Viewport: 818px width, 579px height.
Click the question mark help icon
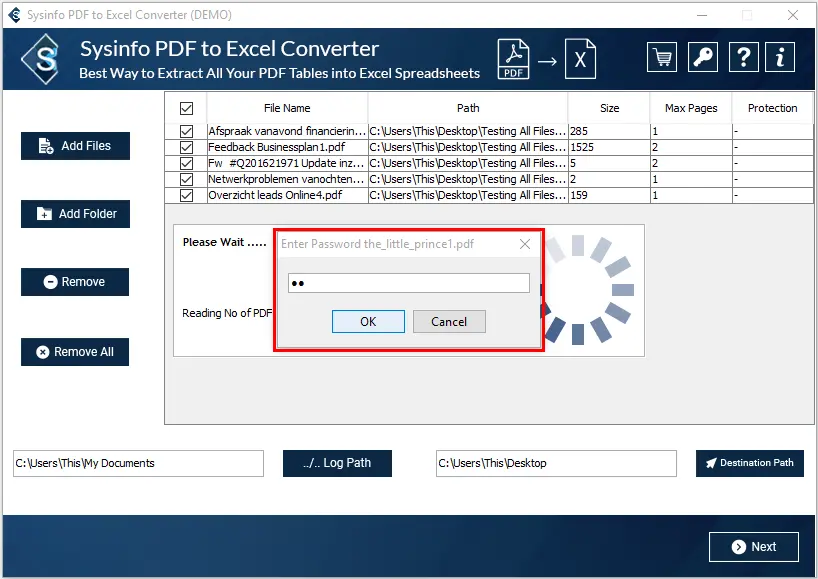743,58
